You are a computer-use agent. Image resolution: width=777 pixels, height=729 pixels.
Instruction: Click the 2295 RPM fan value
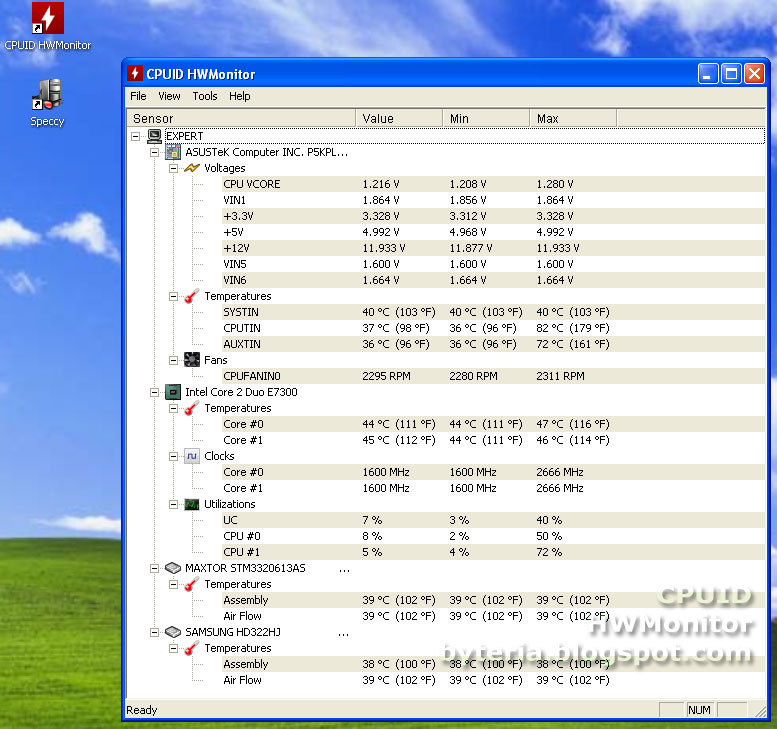tap(387, 376)
